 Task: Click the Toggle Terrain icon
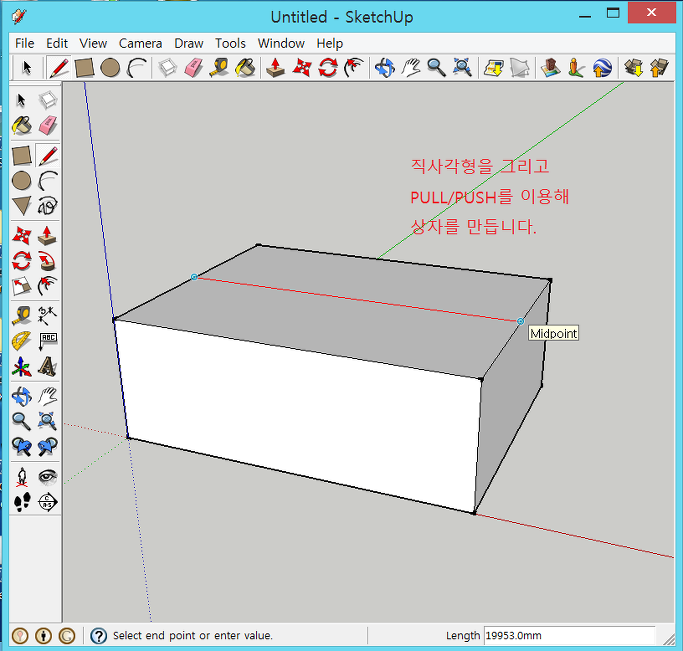coord(519,68)
